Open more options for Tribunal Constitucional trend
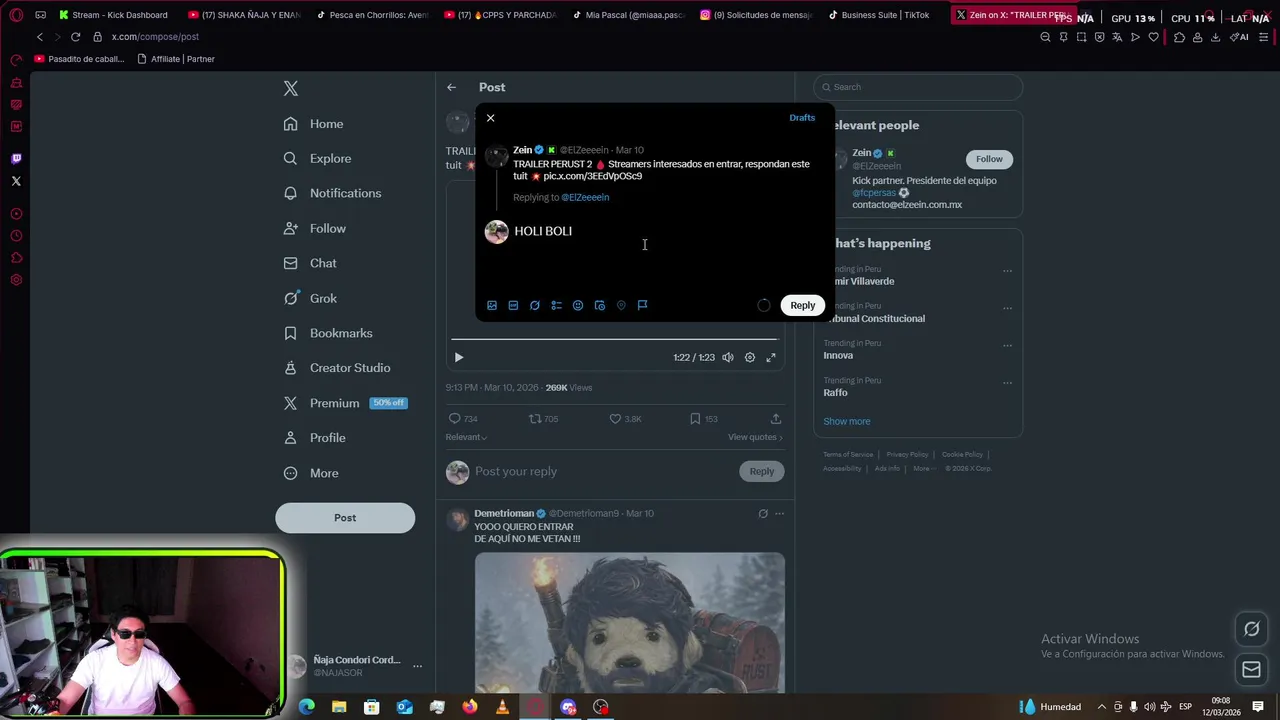This screenshot has height=720, width=1280. point(1007,308)
